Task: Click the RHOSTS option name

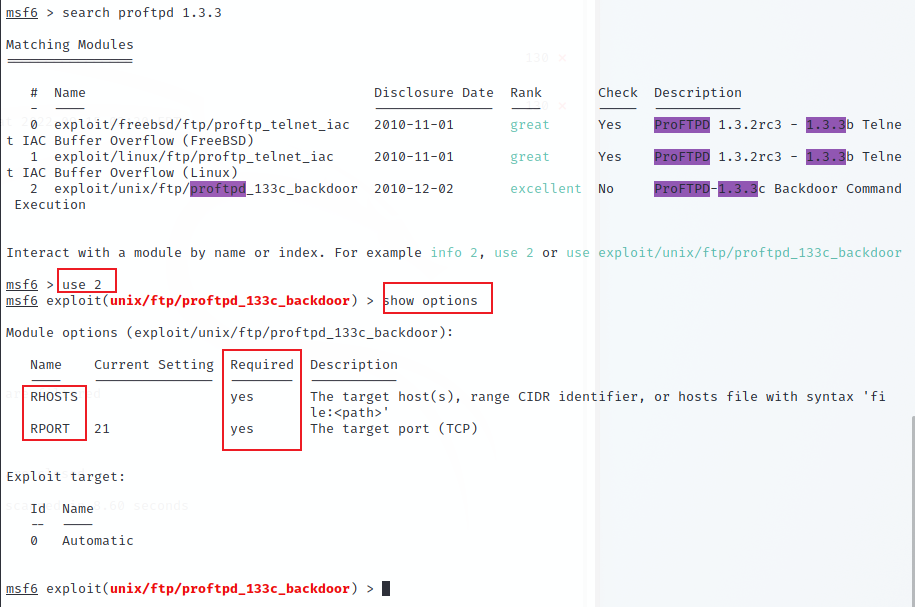Action: [54, 397]
